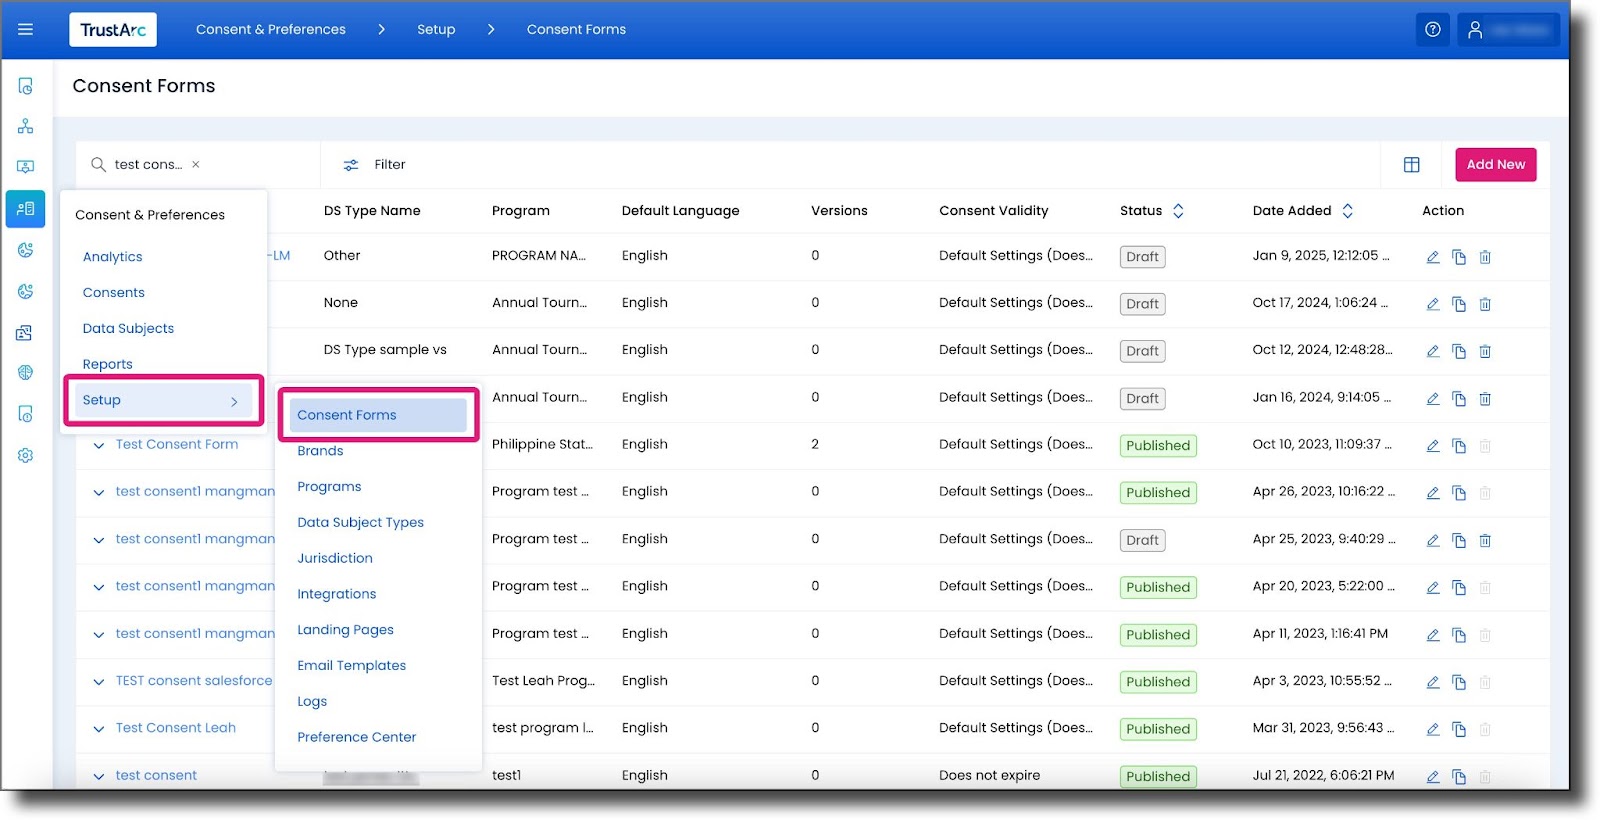Expand the TEST consent salesforce row
The height and width of the screenshot is (820, 1600).
[99, 682]
